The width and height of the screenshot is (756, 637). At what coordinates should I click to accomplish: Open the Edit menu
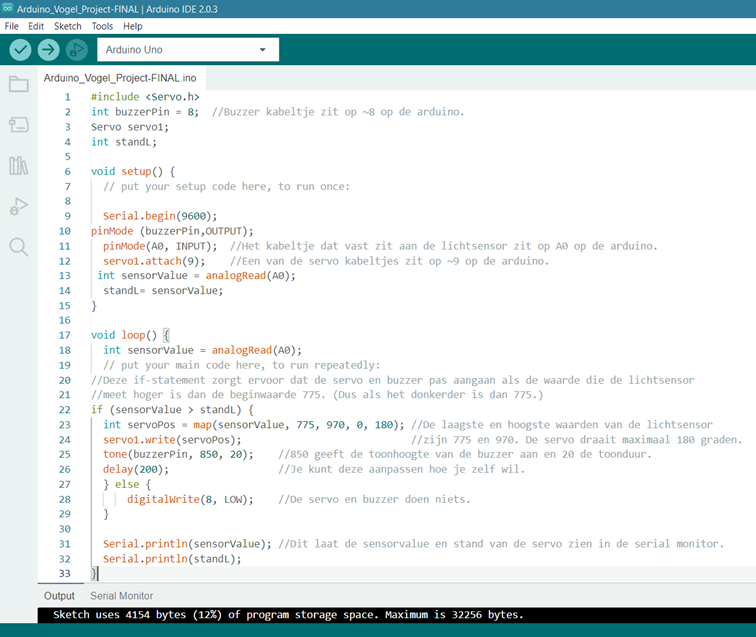pos(36,26)
